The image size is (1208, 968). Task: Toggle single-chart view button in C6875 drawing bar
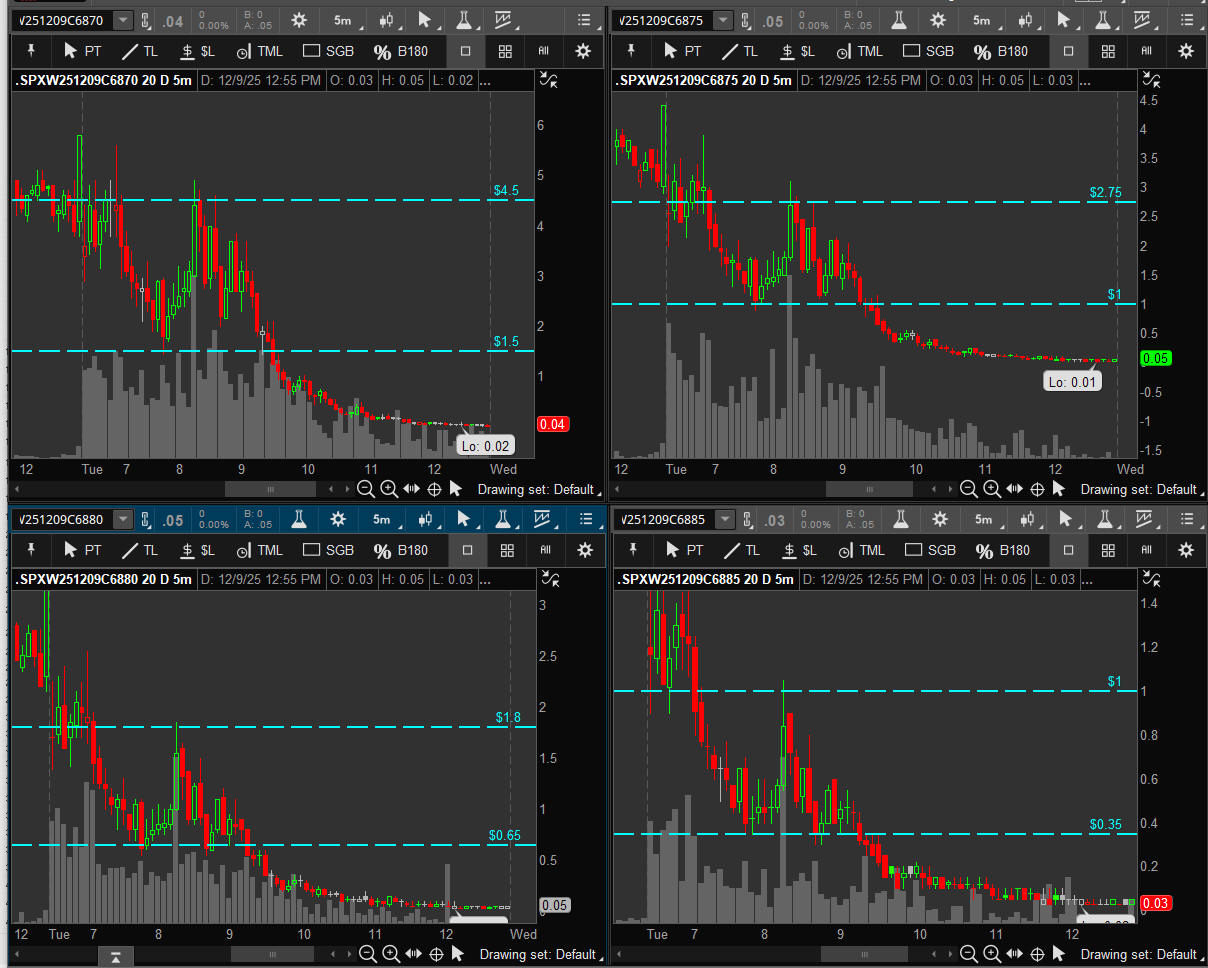(1068, 51)
